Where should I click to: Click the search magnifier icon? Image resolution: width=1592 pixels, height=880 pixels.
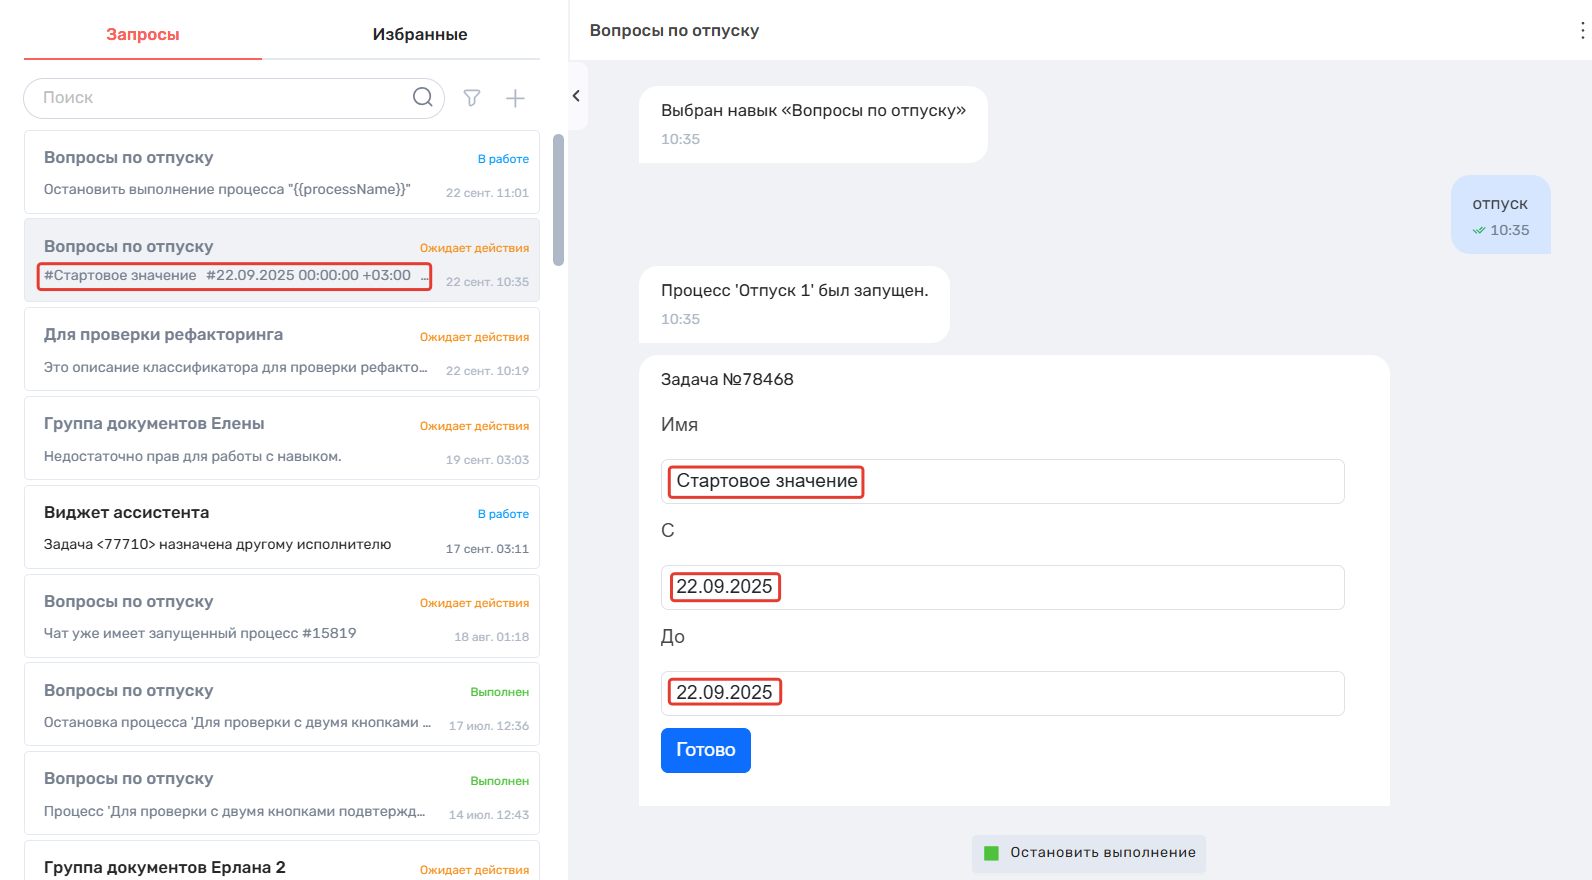point(423,97)
